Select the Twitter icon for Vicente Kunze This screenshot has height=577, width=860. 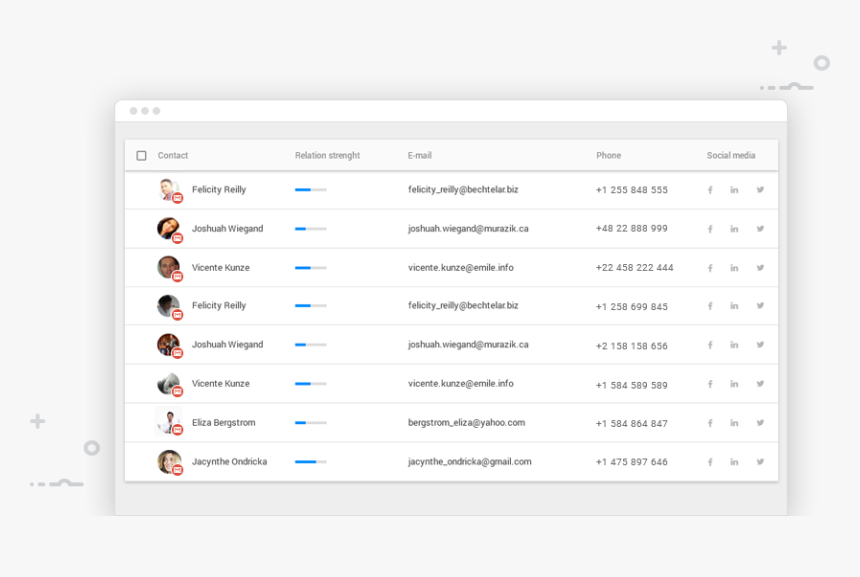click(760, 267)
